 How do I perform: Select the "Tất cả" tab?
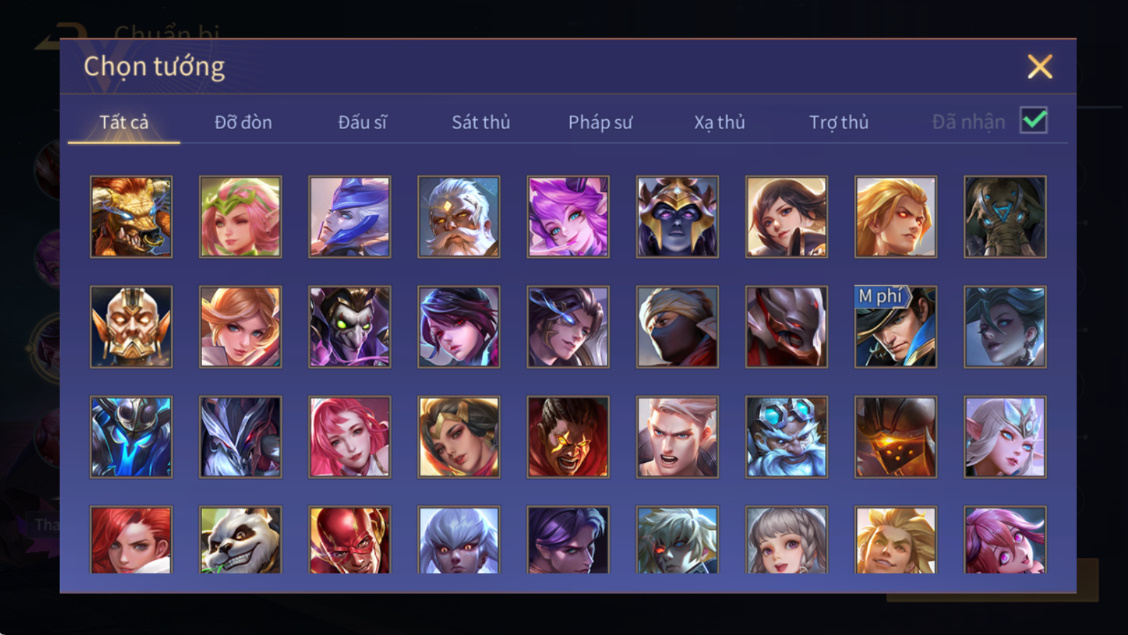click(x=124, y=122)
